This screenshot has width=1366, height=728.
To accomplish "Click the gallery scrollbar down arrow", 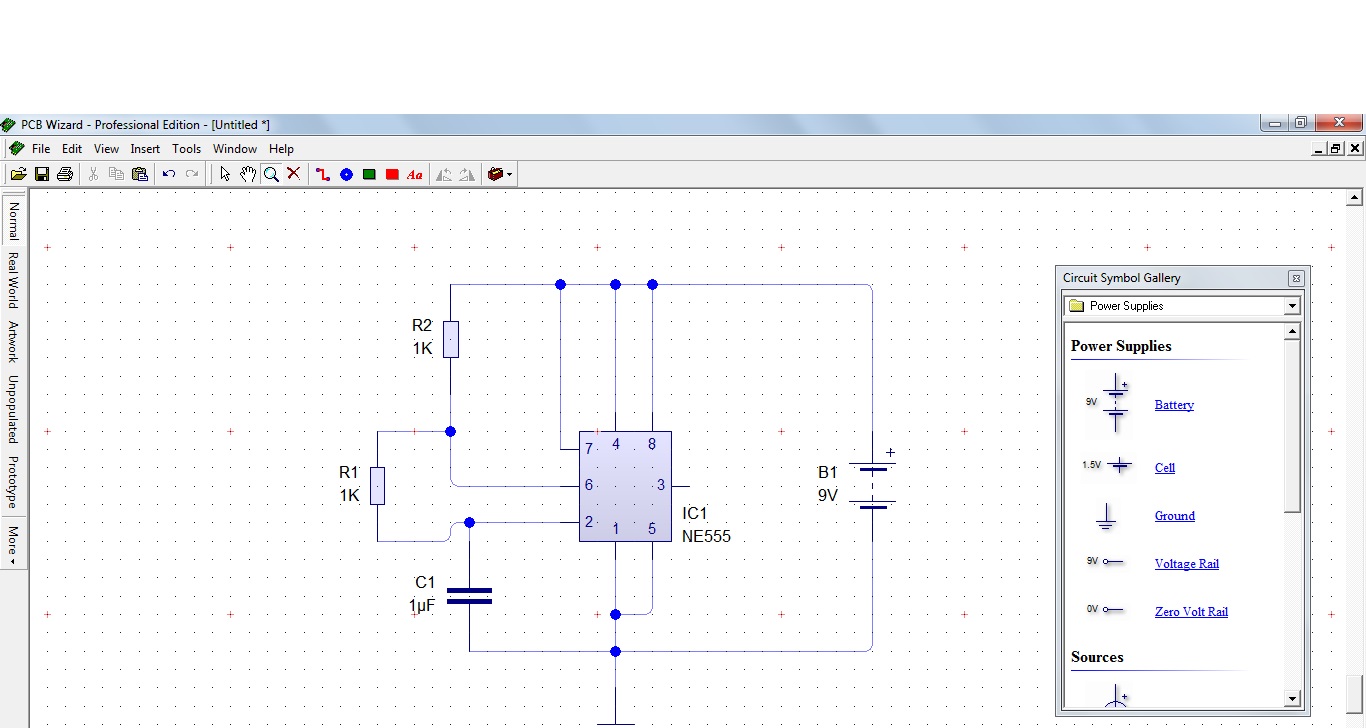I will 1292,699.
